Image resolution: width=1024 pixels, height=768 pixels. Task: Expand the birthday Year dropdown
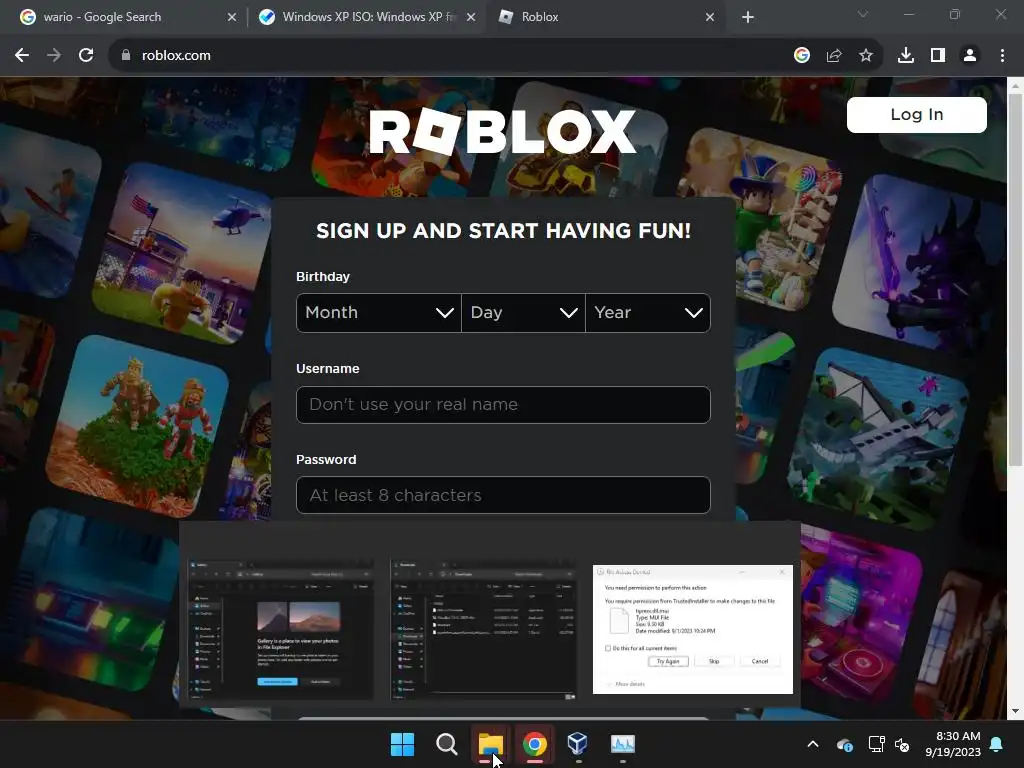click(x=648, y=313)
